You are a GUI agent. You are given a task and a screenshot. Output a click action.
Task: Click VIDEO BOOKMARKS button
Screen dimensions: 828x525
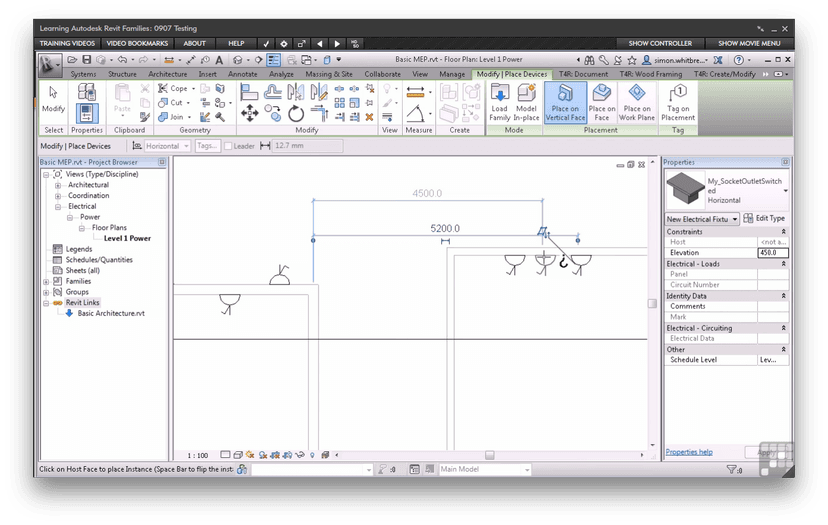137,43
